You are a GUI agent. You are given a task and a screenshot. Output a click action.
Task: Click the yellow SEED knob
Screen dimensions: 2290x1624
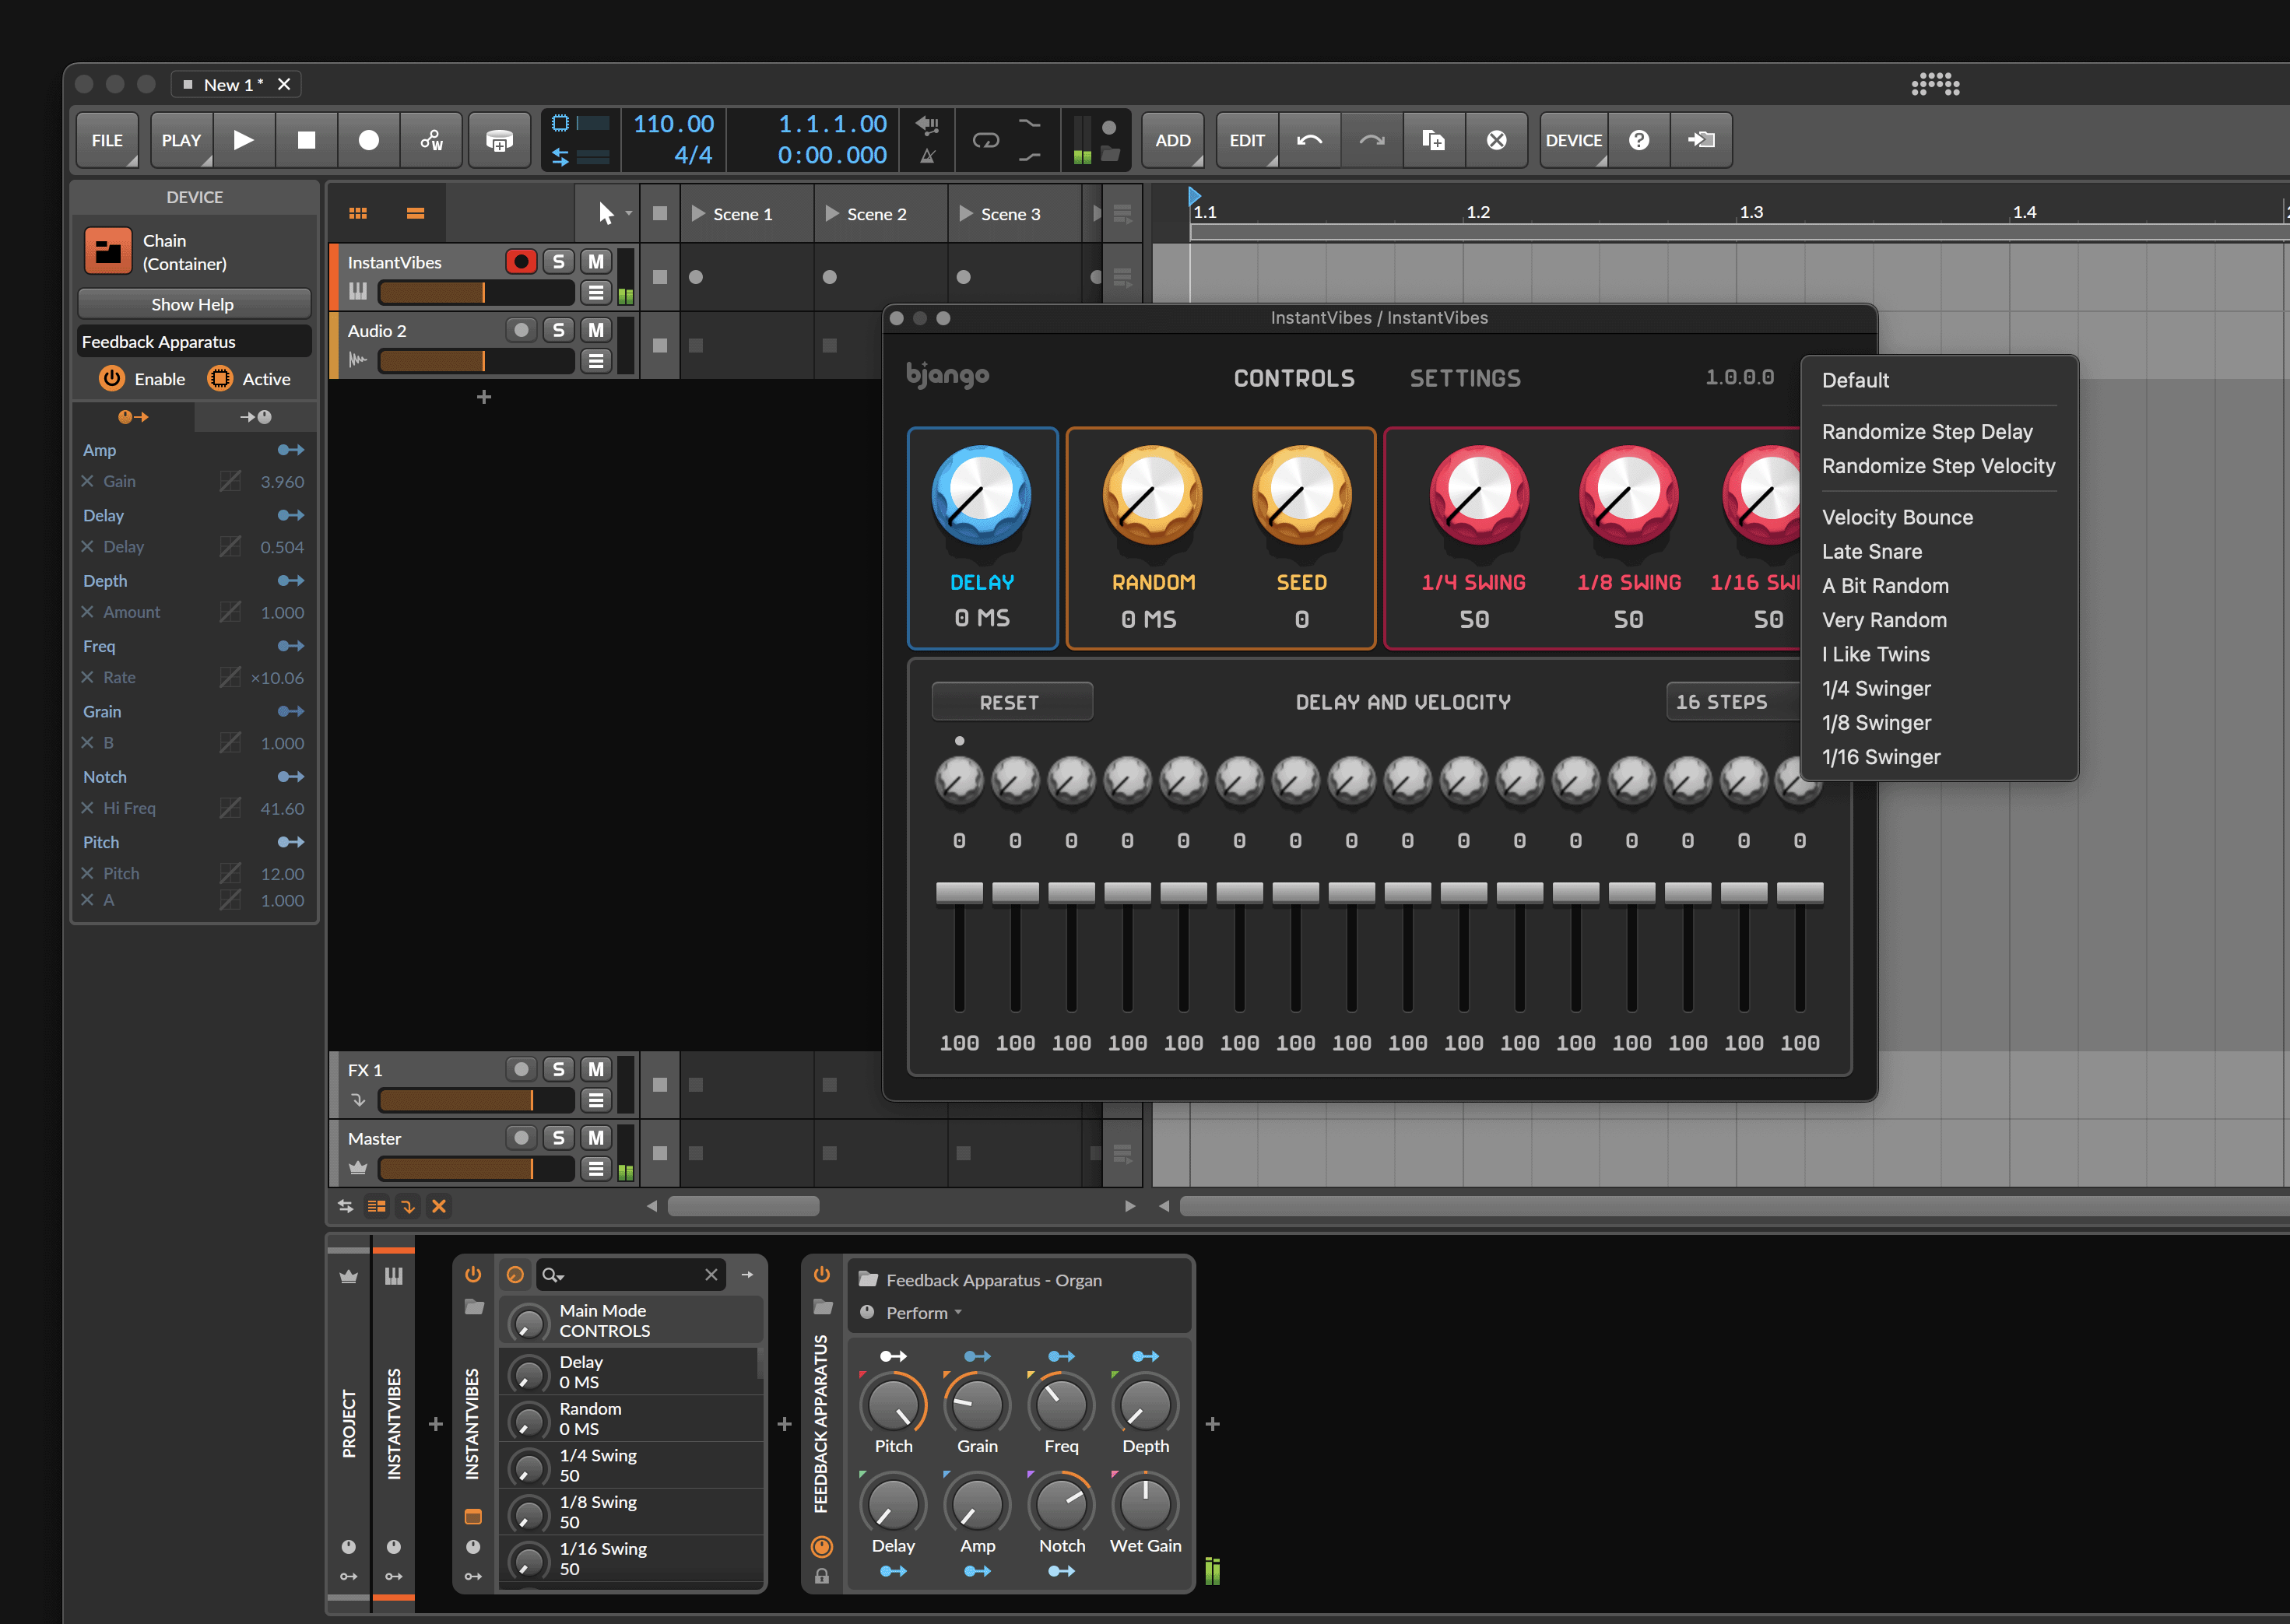[1301, 495]
